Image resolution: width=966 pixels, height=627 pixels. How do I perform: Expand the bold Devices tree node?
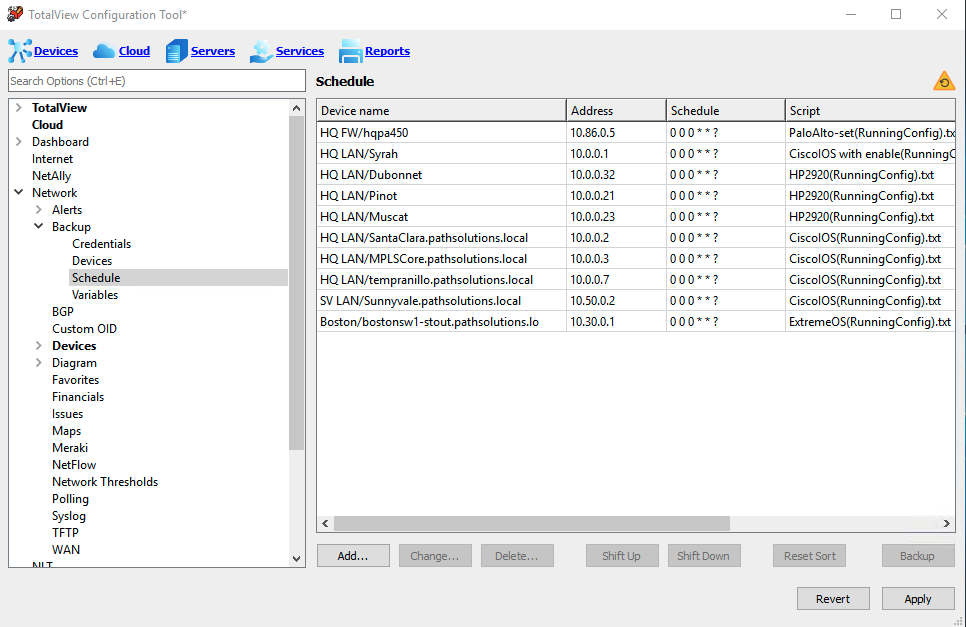[x=39, y=346]
